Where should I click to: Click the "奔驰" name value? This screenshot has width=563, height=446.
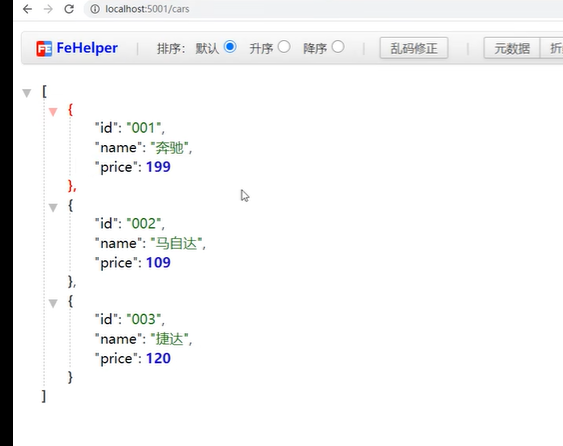tap(169, 148)
